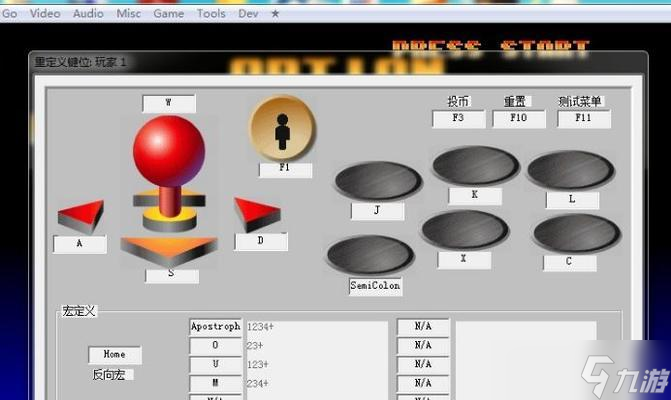
Task: Open the Video menu
Action: (x=45, y=14)
